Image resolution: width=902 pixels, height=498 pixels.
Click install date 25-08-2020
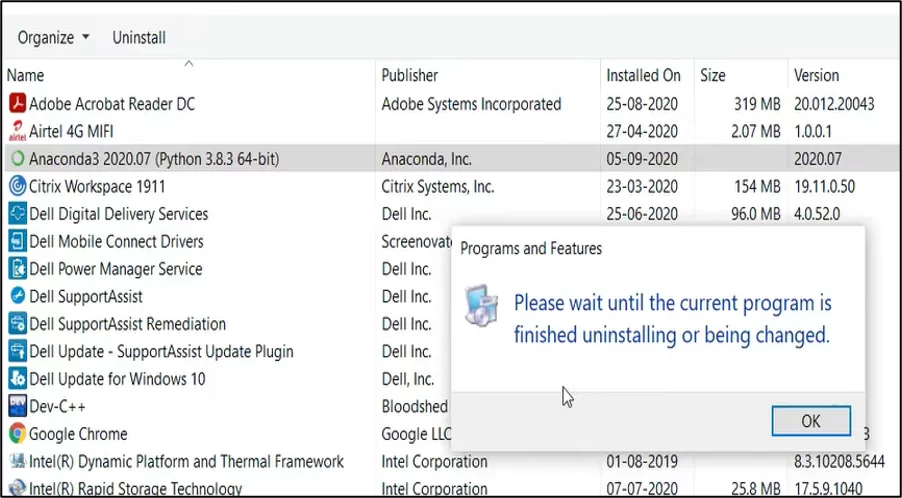pyautogui.click(x=642, y=104)
